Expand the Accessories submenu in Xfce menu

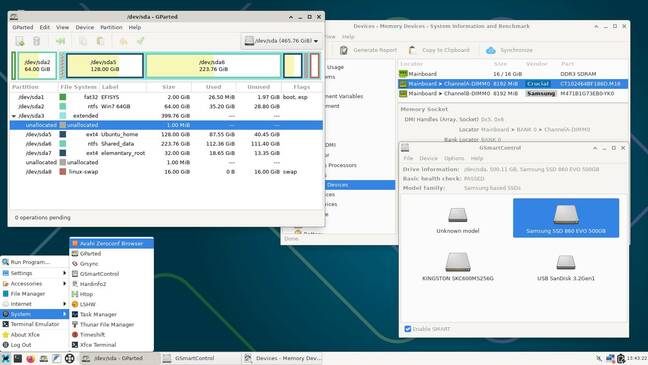(34, 284)
